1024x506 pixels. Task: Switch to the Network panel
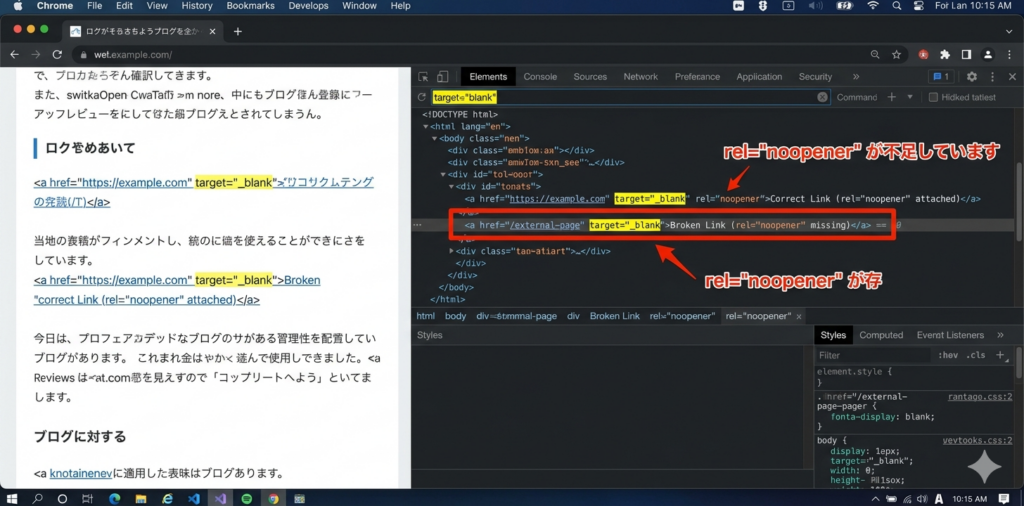[x=641, y=76]
